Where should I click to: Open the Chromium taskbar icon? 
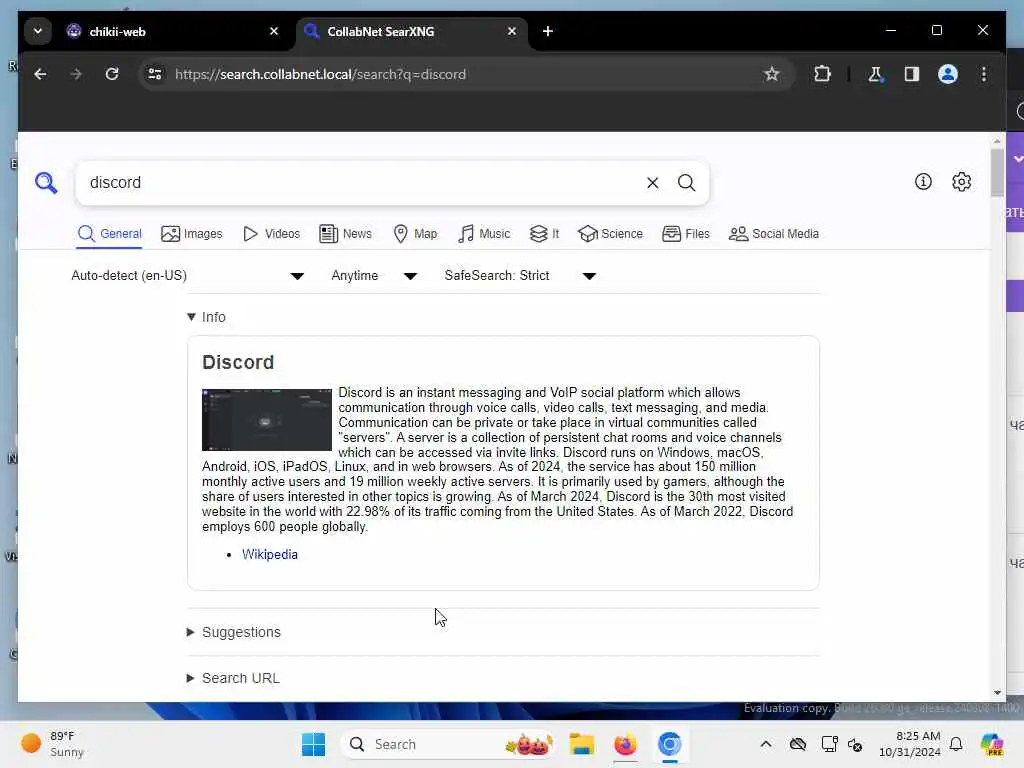pos(669,744)
